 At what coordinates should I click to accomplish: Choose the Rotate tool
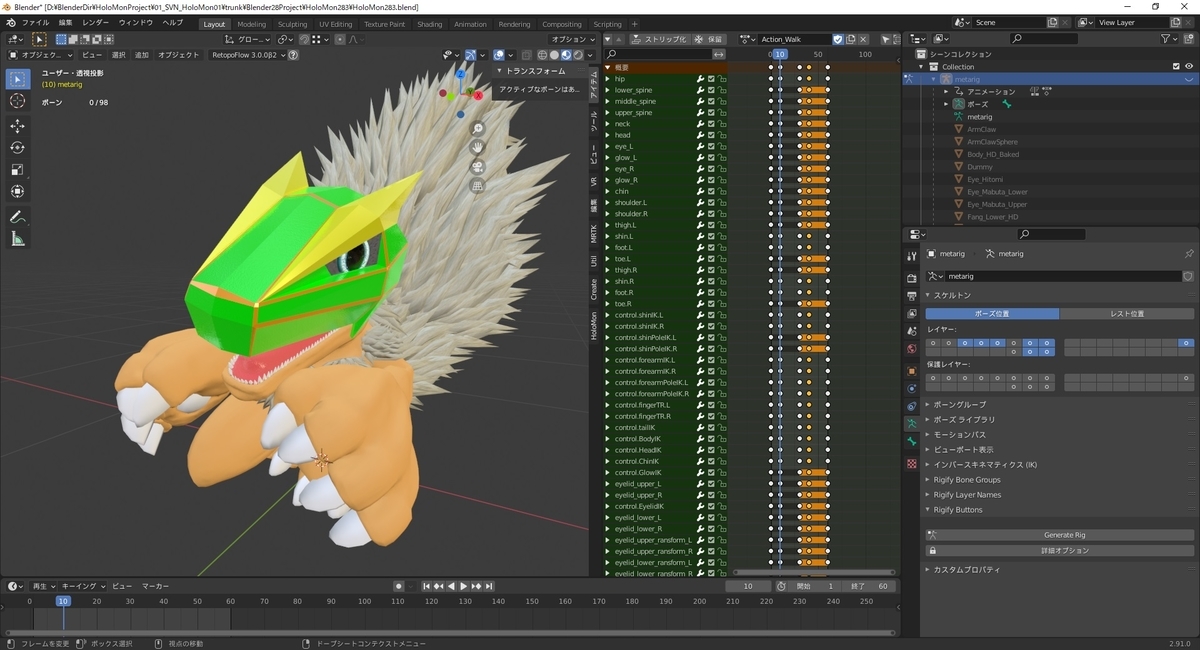18,147
